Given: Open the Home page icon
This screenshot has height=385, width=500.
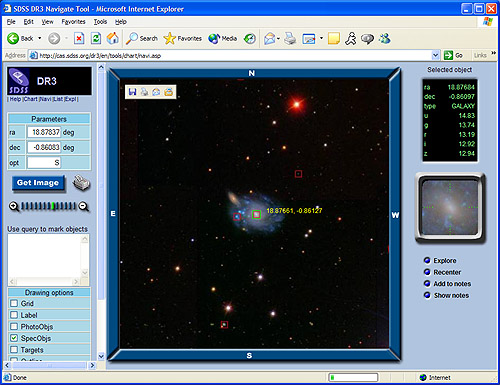Looking at the screenshot, I should (113, 38).
